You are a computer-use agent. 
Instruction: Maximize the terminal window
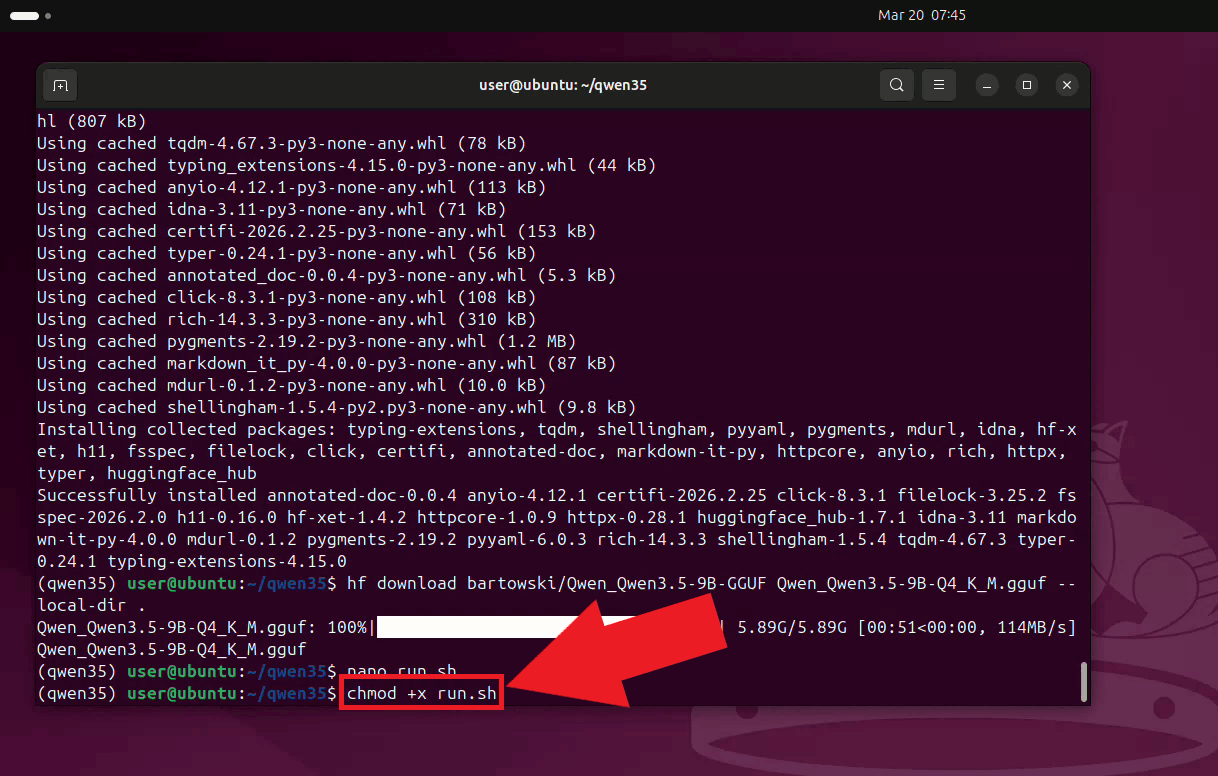[1027, 85]
